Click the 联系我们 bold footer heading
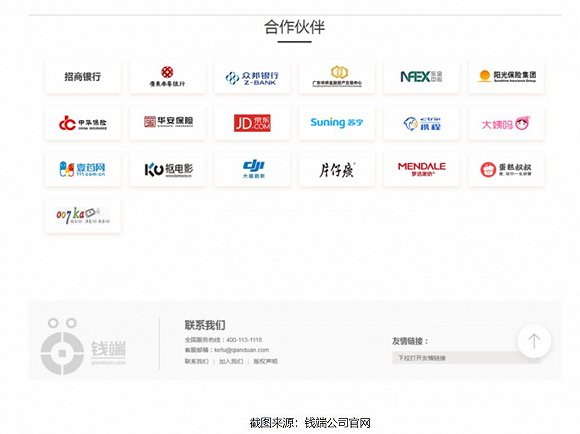 coord(205,325)
